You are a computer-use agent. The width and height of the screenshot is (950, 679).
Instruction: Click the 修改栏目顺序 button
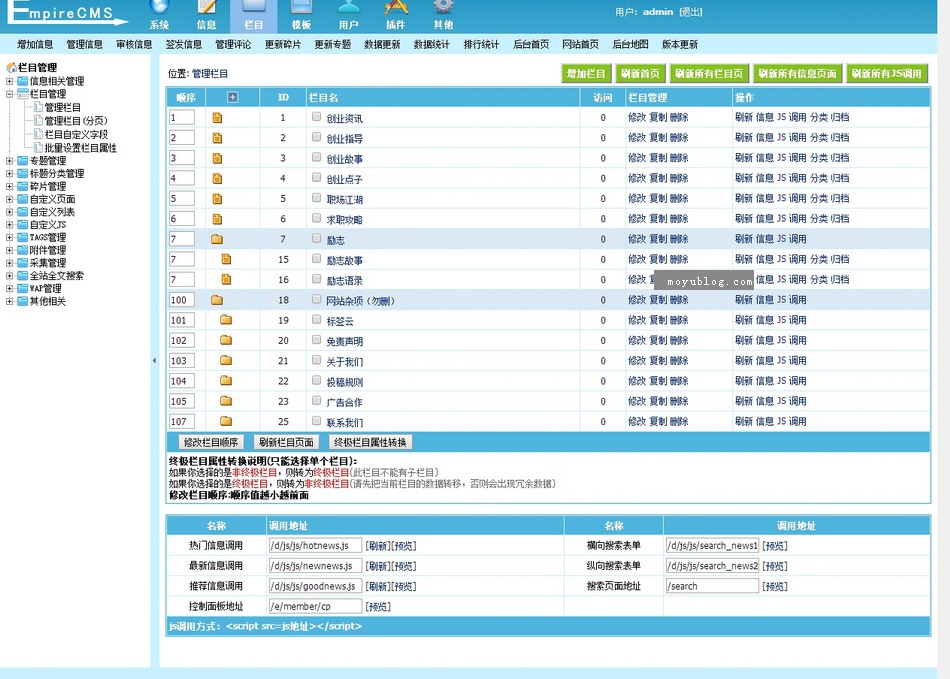tap(211, 442)
